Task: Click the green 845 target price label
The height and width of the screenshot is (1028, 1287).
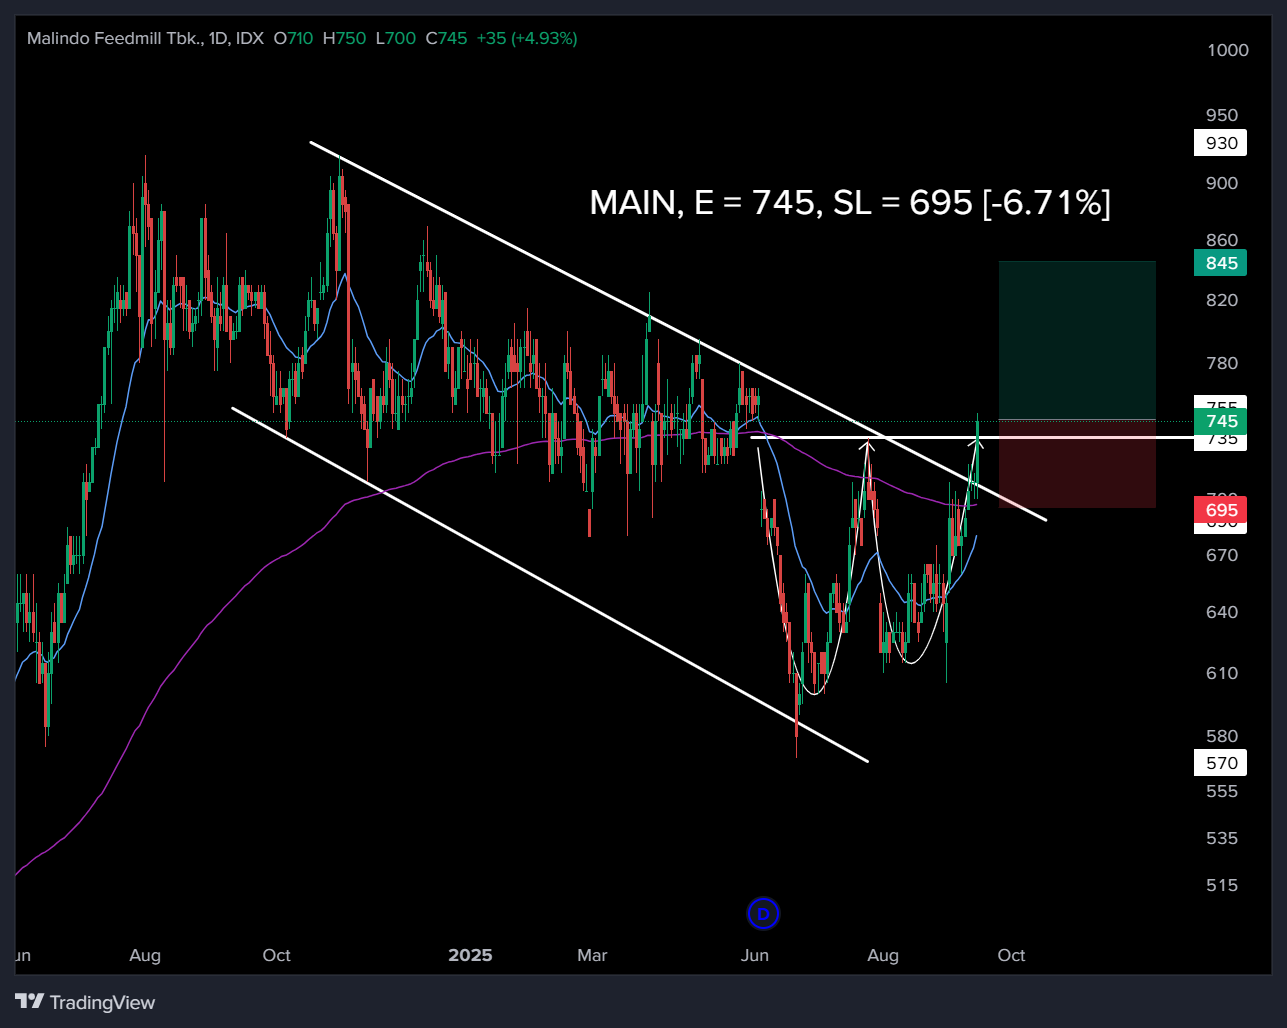Action: click(x=1221, y=263)
